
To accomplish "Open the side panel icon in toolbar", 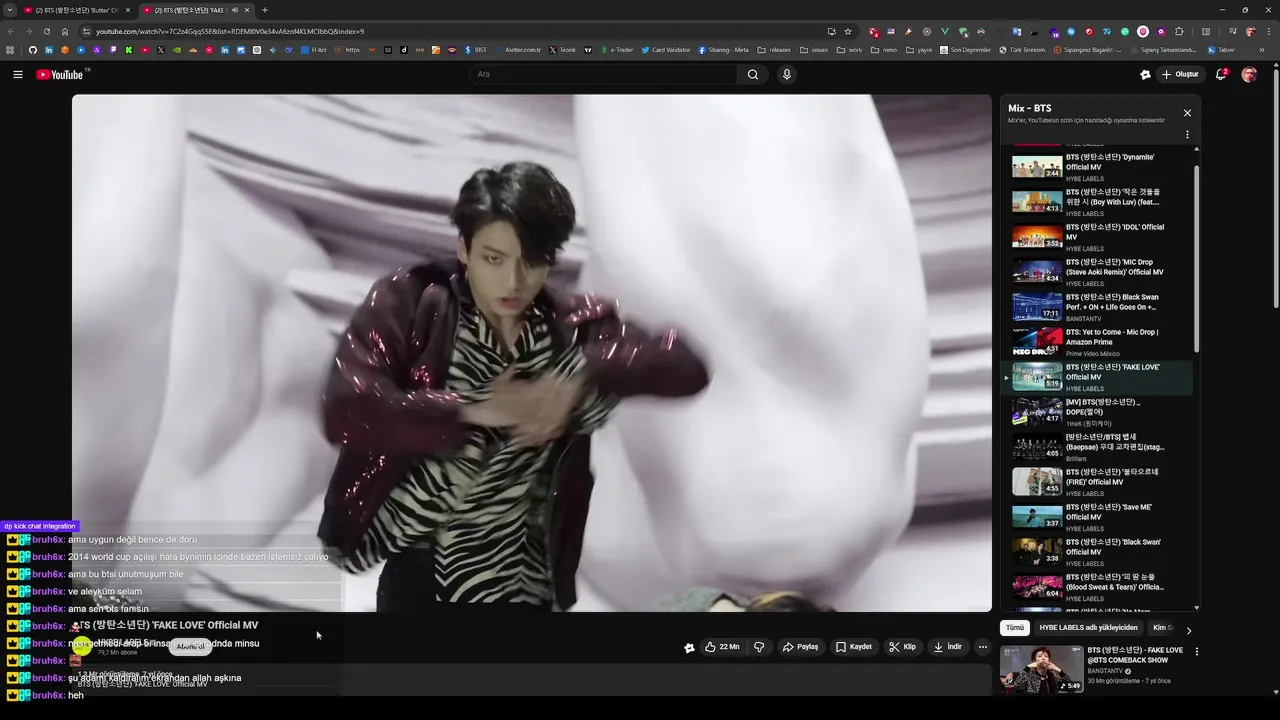I will tap(1205, 31).
